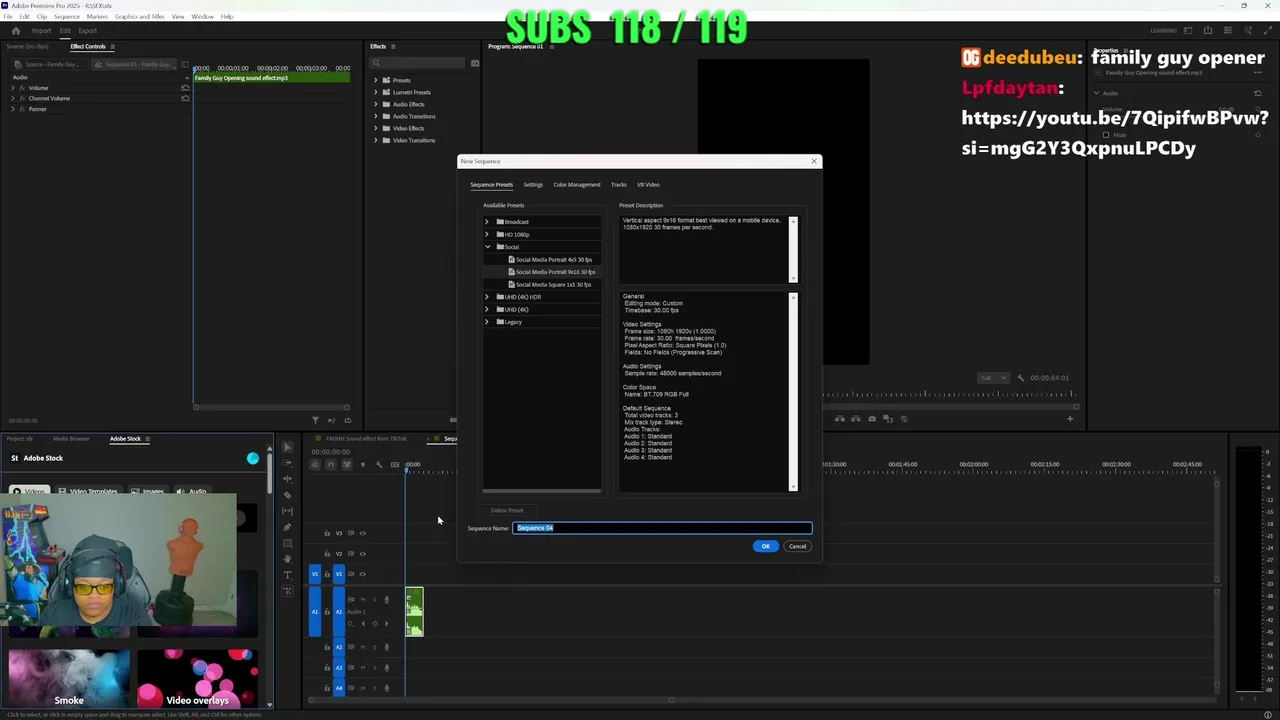Add a marker in the timeline

tap(363, 464)
